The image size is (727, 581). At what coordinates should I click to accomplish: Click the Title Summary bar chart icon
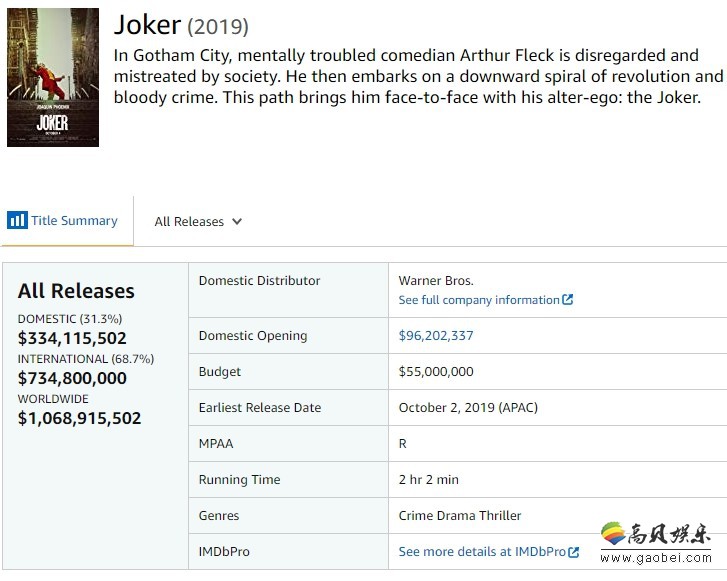click(17, 220)
